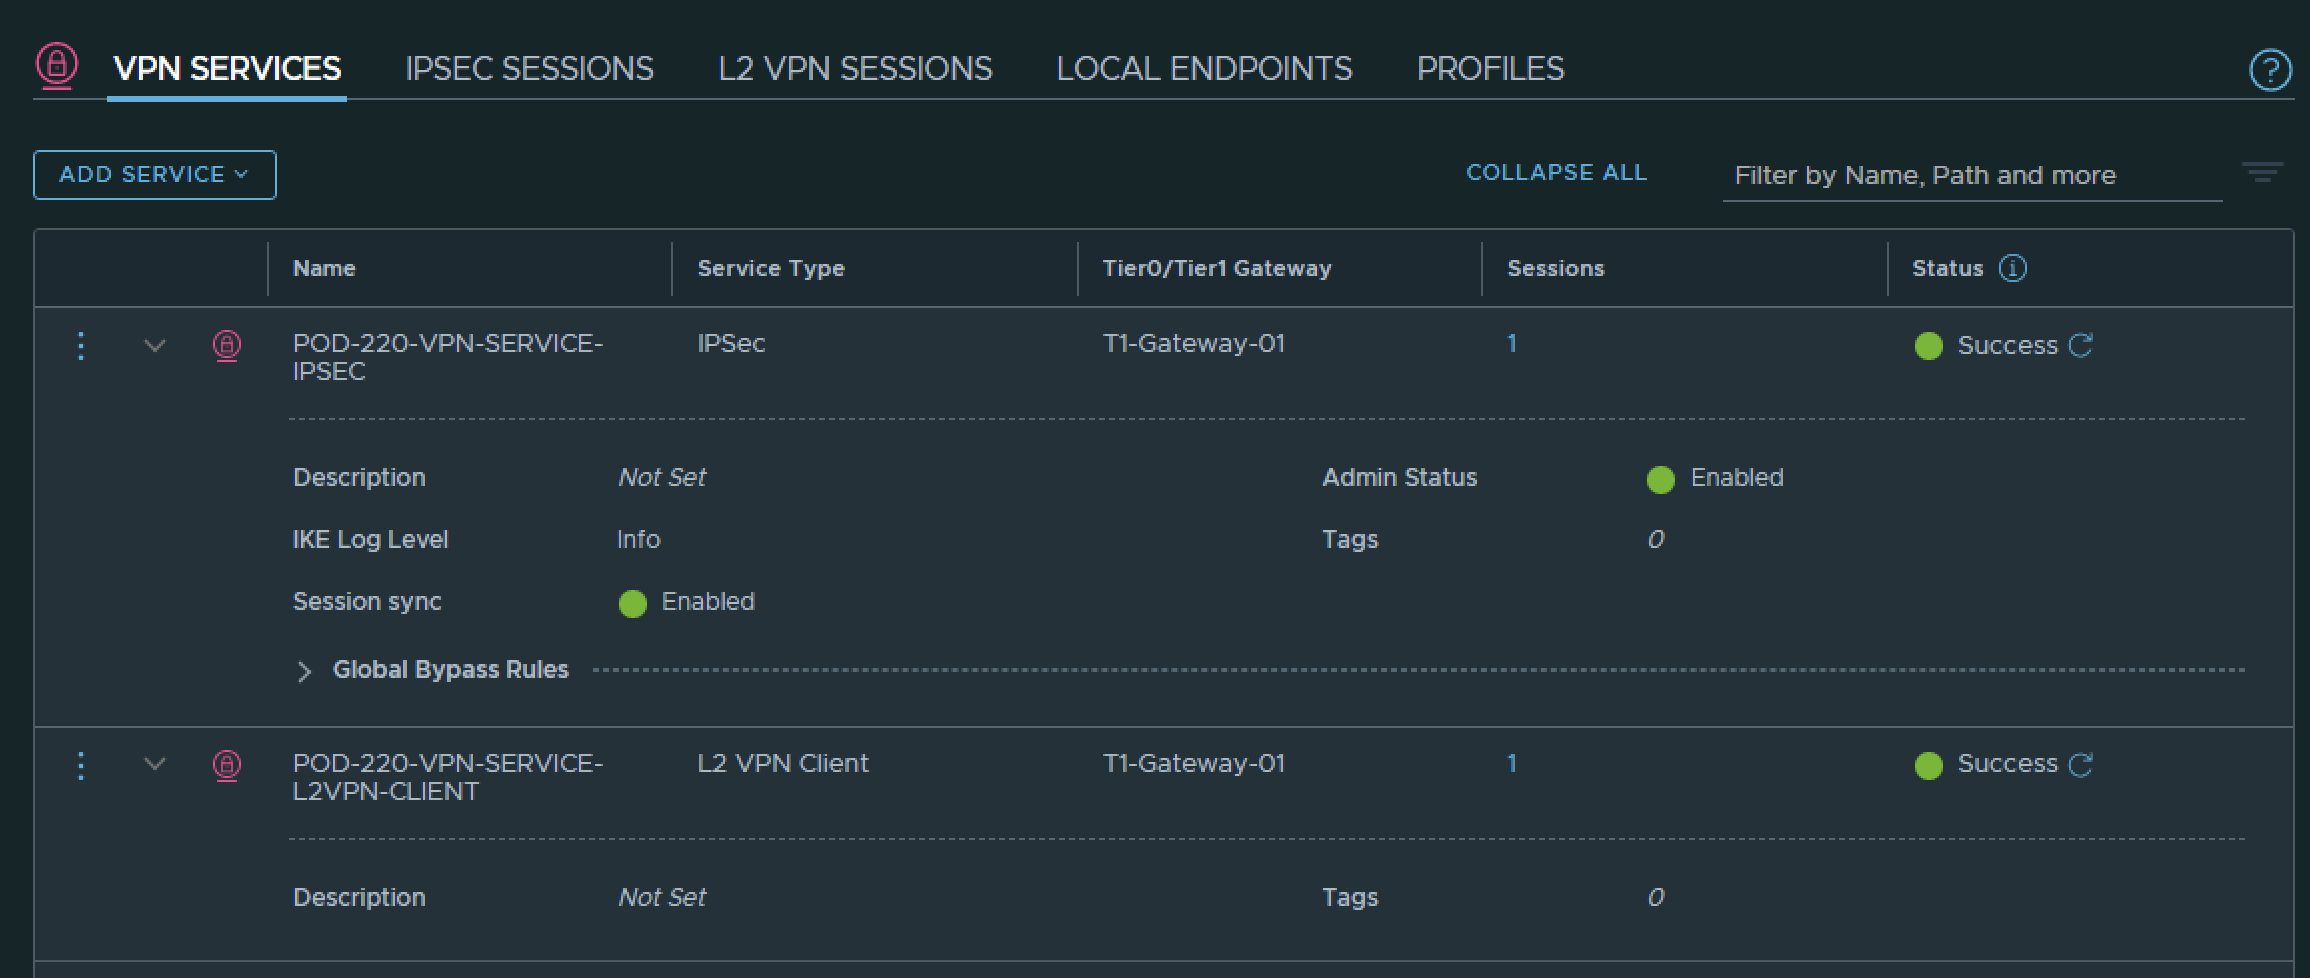
Task: Open the IPSec service sessions count link
Action: (x=1512, y=344)
